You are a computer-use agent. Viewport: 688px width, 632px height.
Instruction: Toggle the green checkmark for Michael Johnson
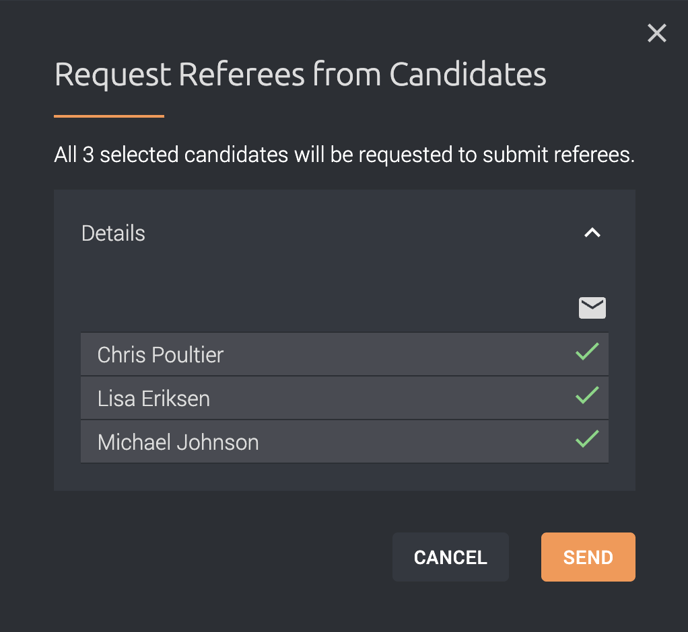587,439
